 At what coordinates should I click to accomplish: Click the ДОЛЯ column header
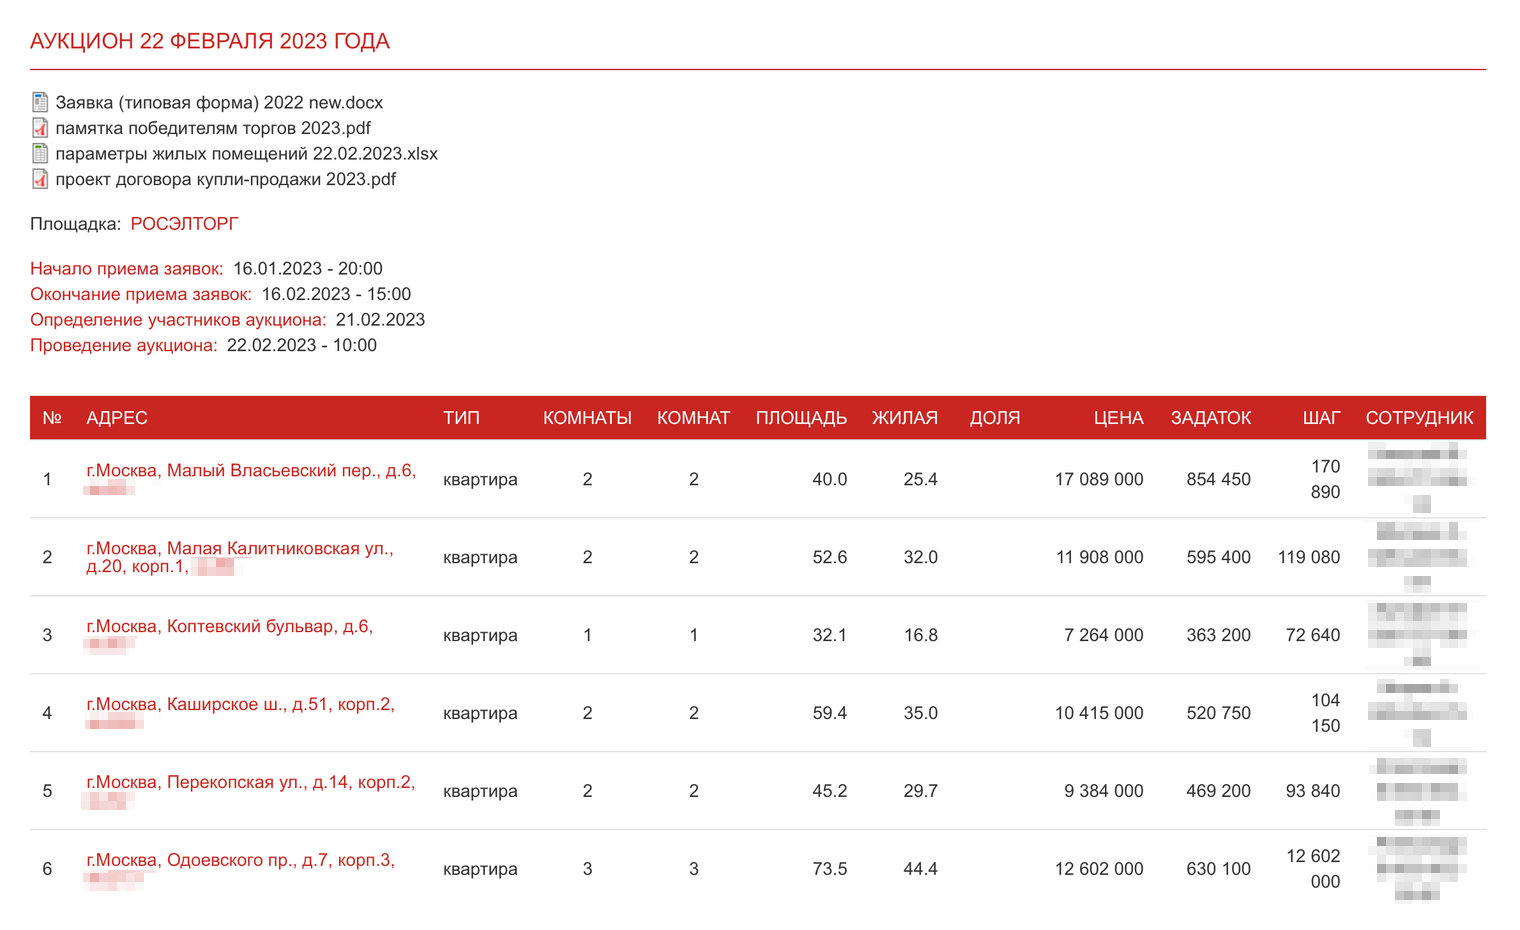(995, 418)
